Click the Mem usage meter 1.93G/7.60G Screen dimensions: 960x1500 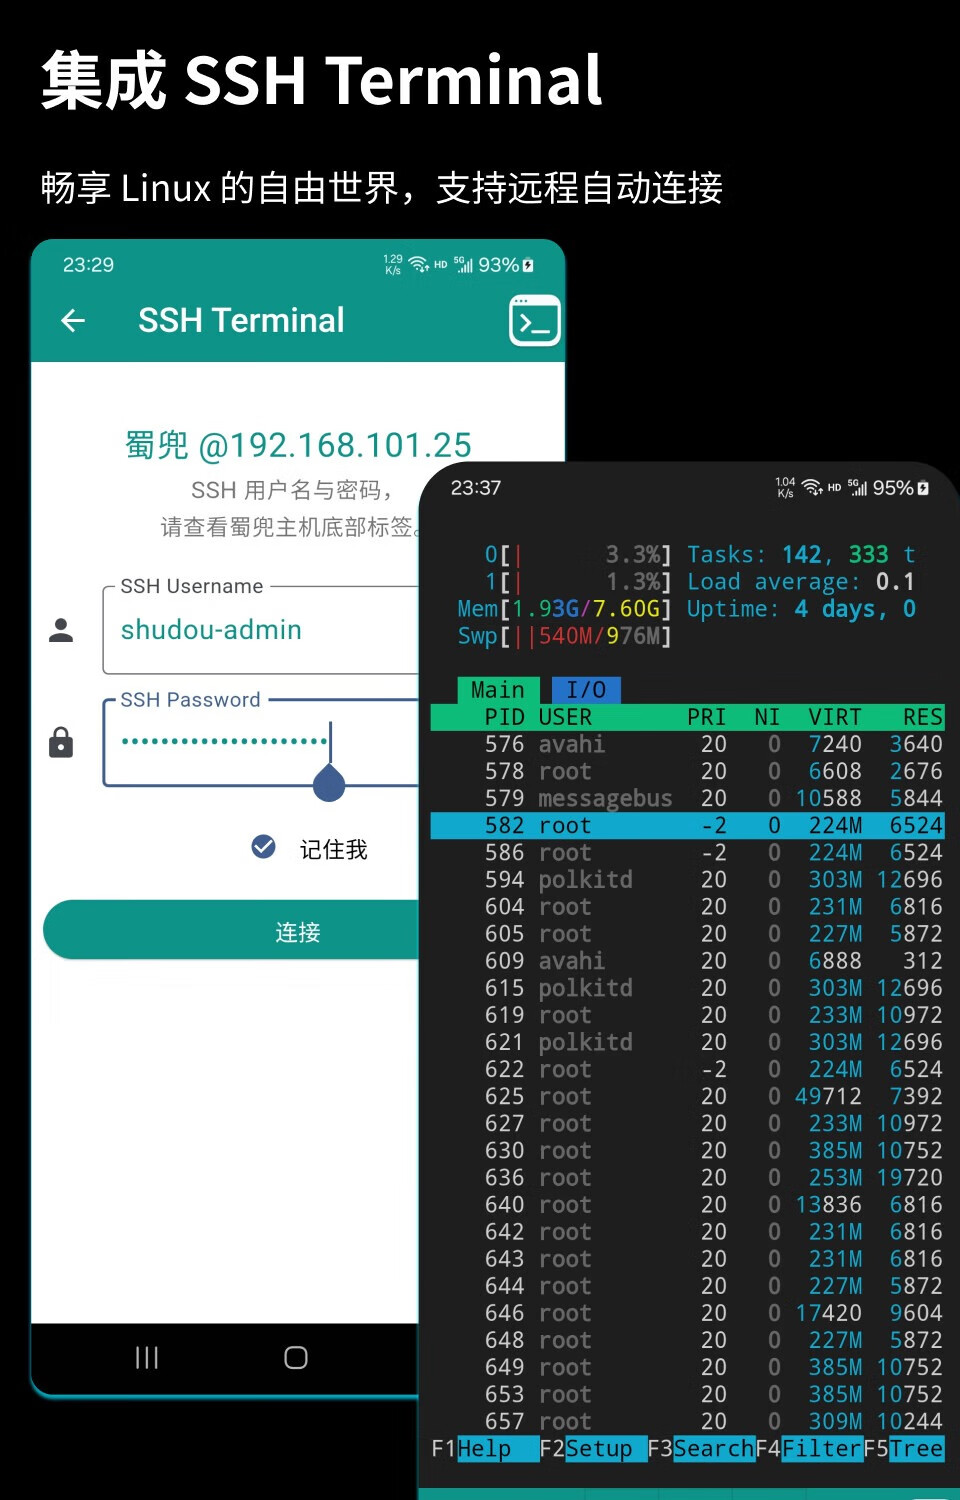tap(565, 608)
